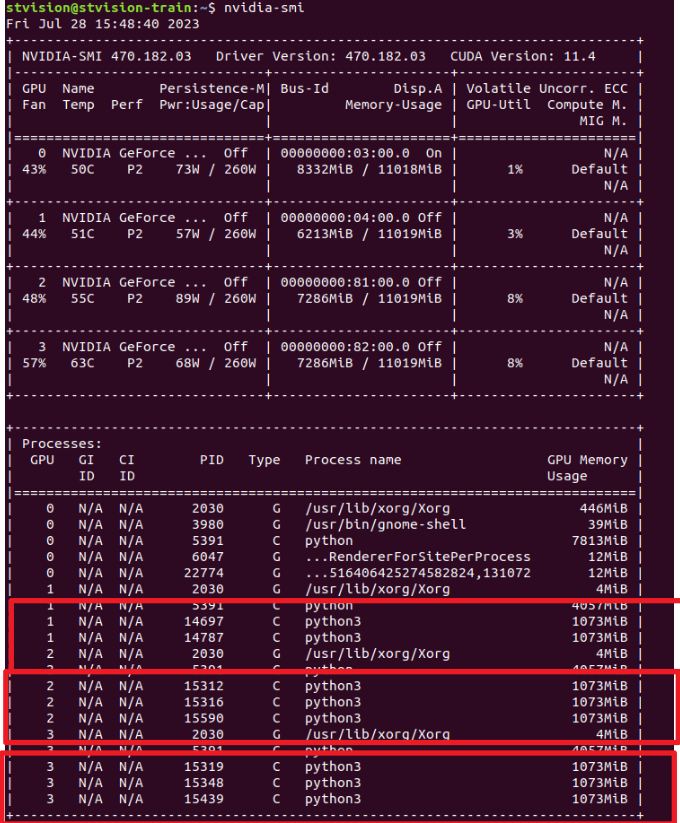
Task: Click the 446MiB memory usage value
Action: click(x=603, y=509)
